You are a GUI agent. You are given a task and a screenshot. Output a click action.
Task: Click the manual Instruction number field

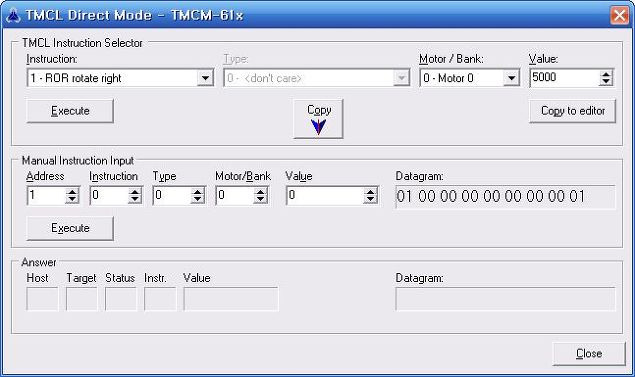(x=109, y=196)
